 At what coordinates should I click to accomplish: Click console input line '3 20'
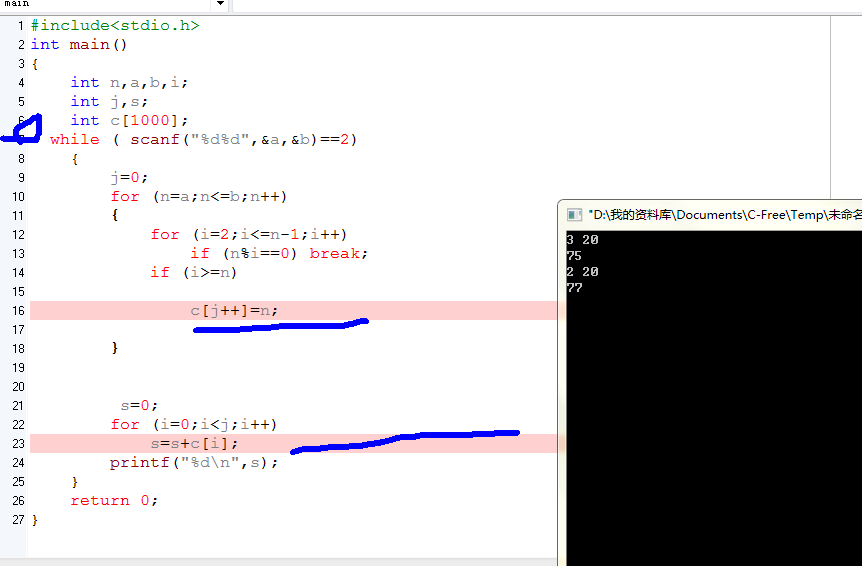(x=582, y=240)
